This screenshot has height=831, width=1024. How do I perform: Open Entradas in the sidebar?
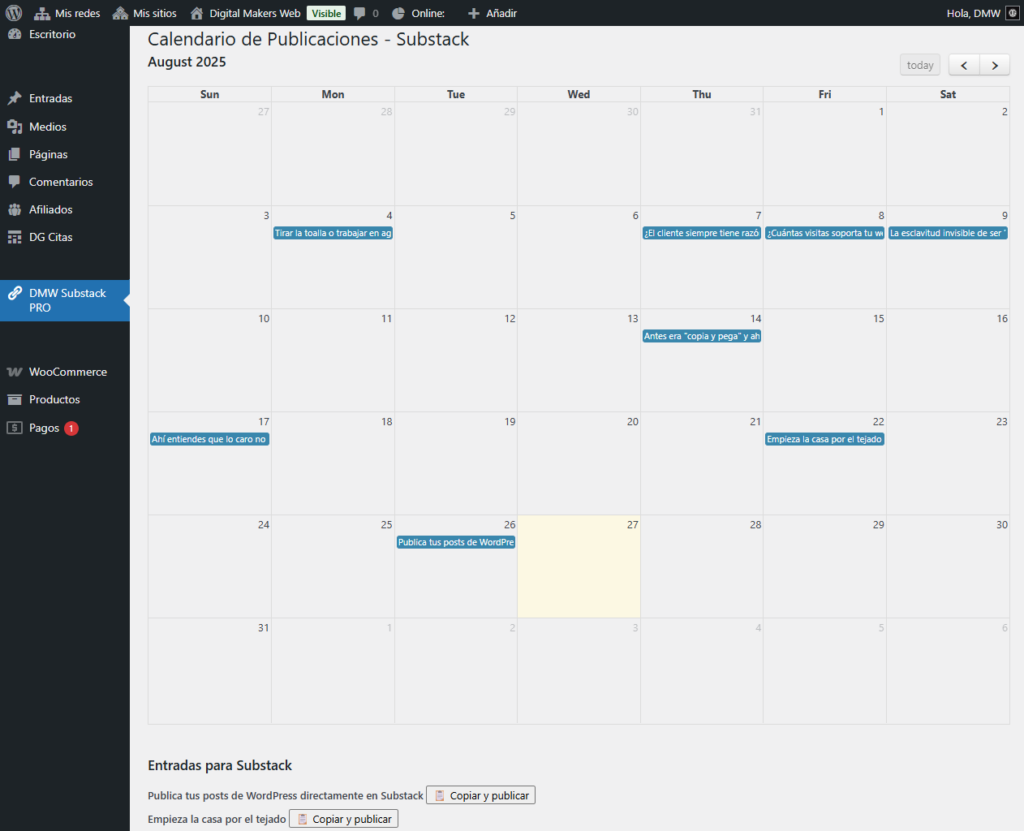point(50,99)
